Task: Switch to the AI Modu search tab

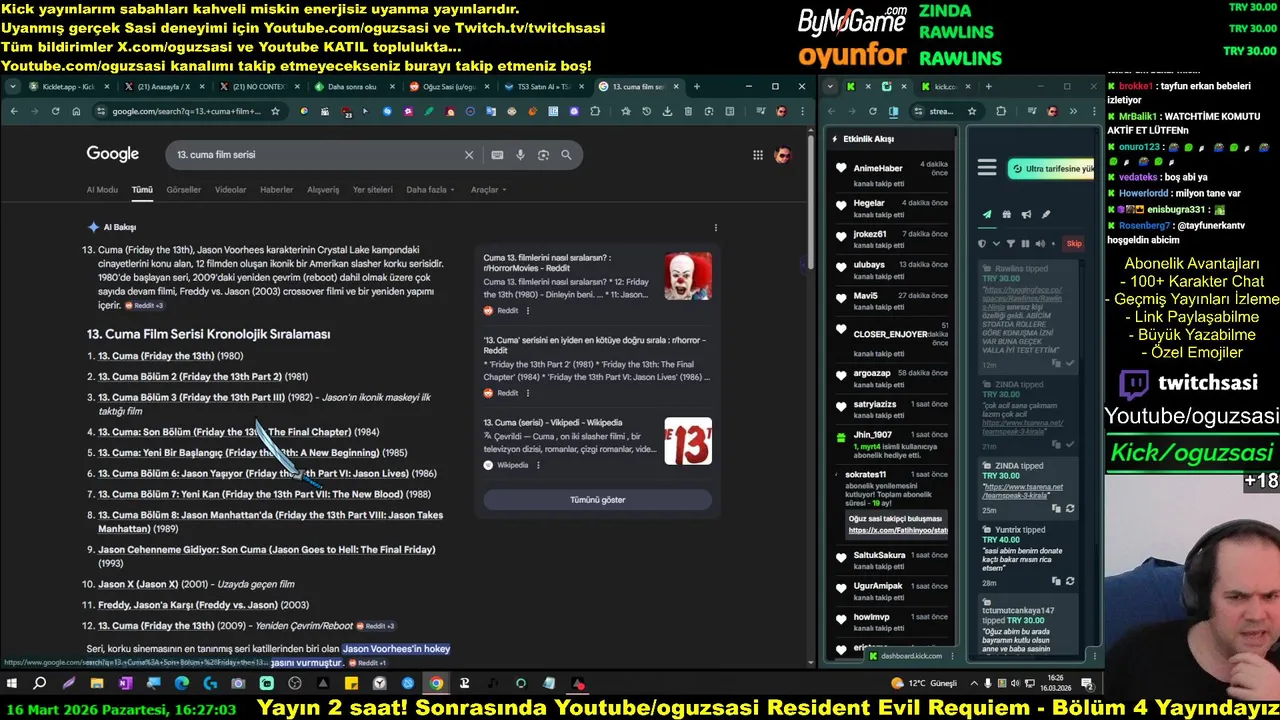Action: pos(102,190)
